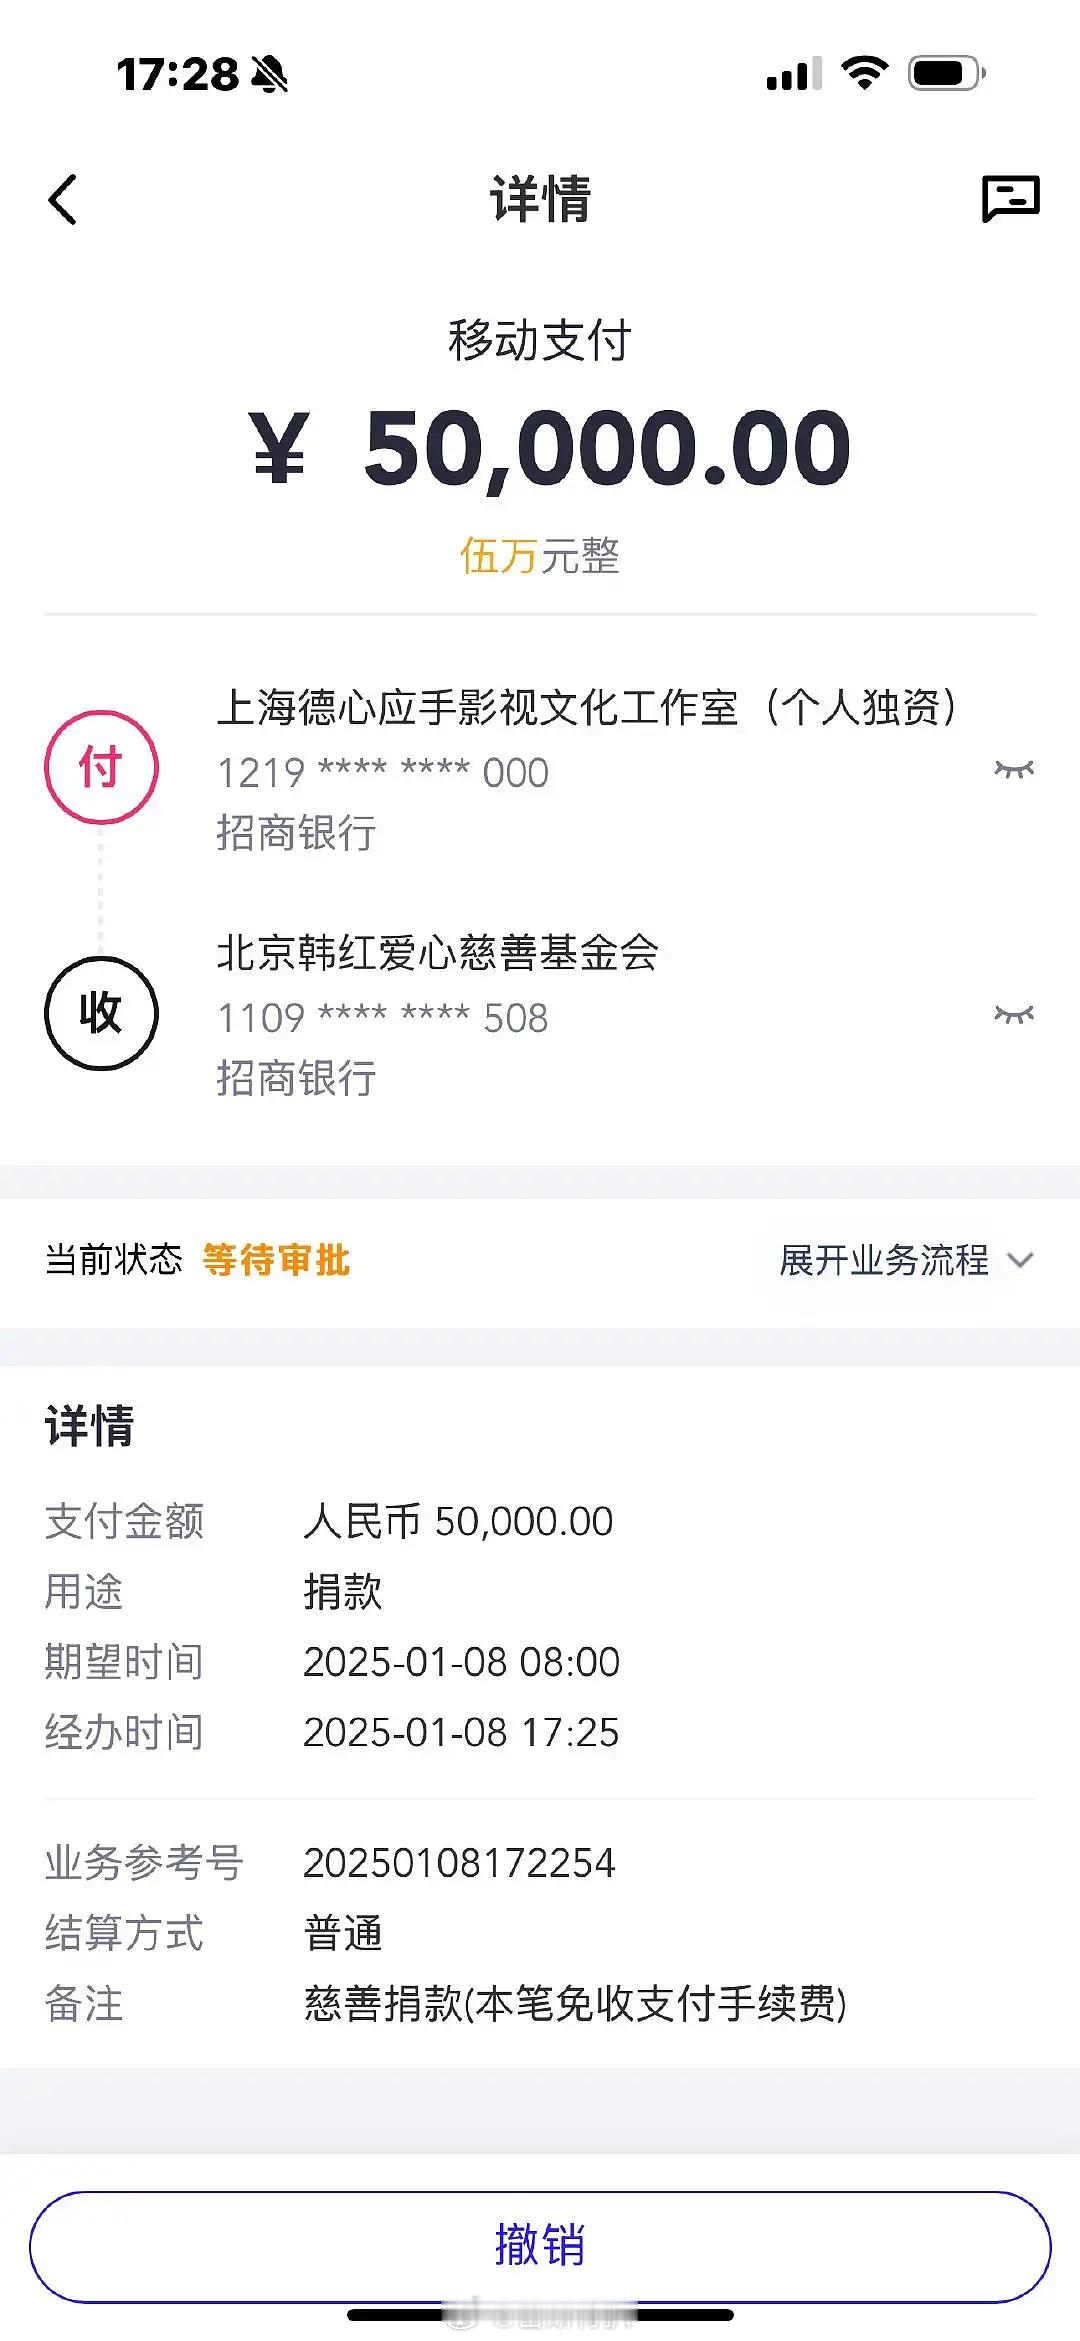The image size is (1080, 2341).
Task: Reveal payer account number with eye icon
Action: pos(1013,769)
